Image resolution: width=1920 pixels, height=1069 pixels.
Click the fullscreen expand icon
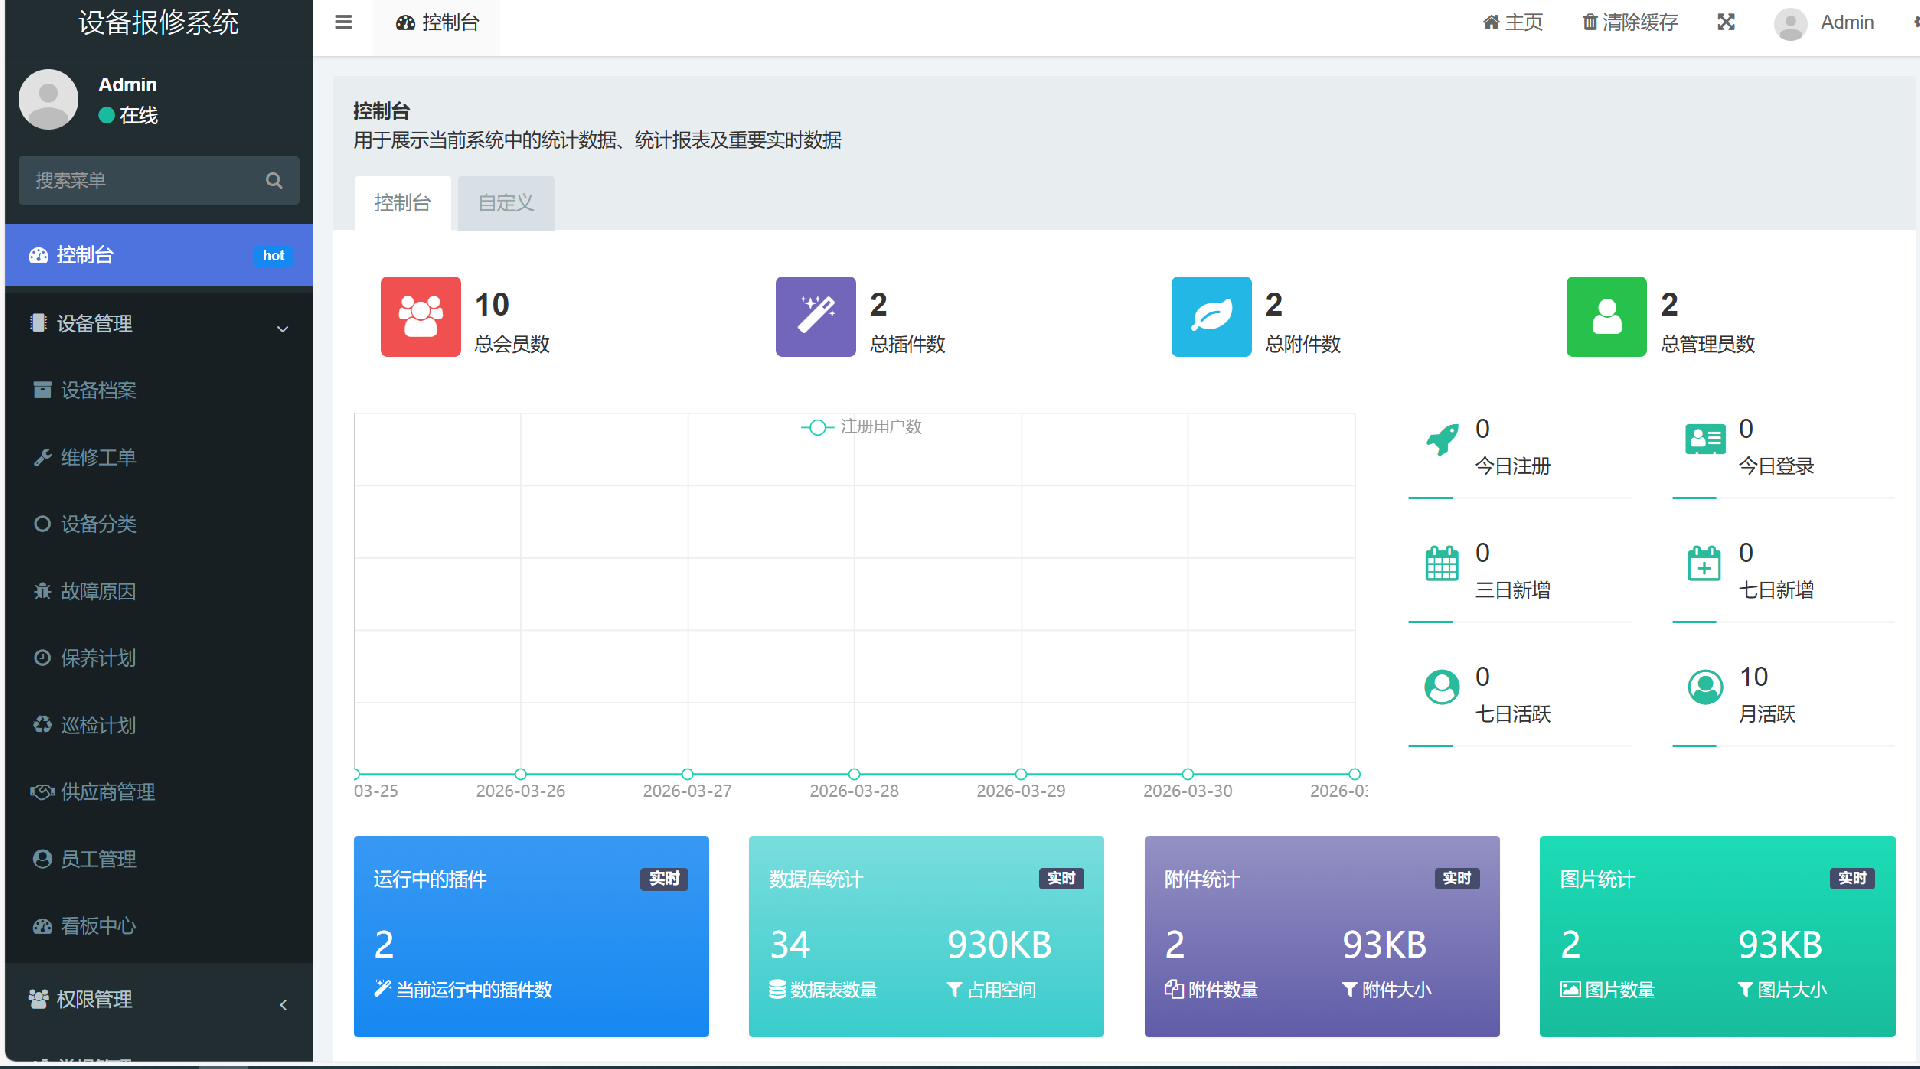(x=1726, y=22)
